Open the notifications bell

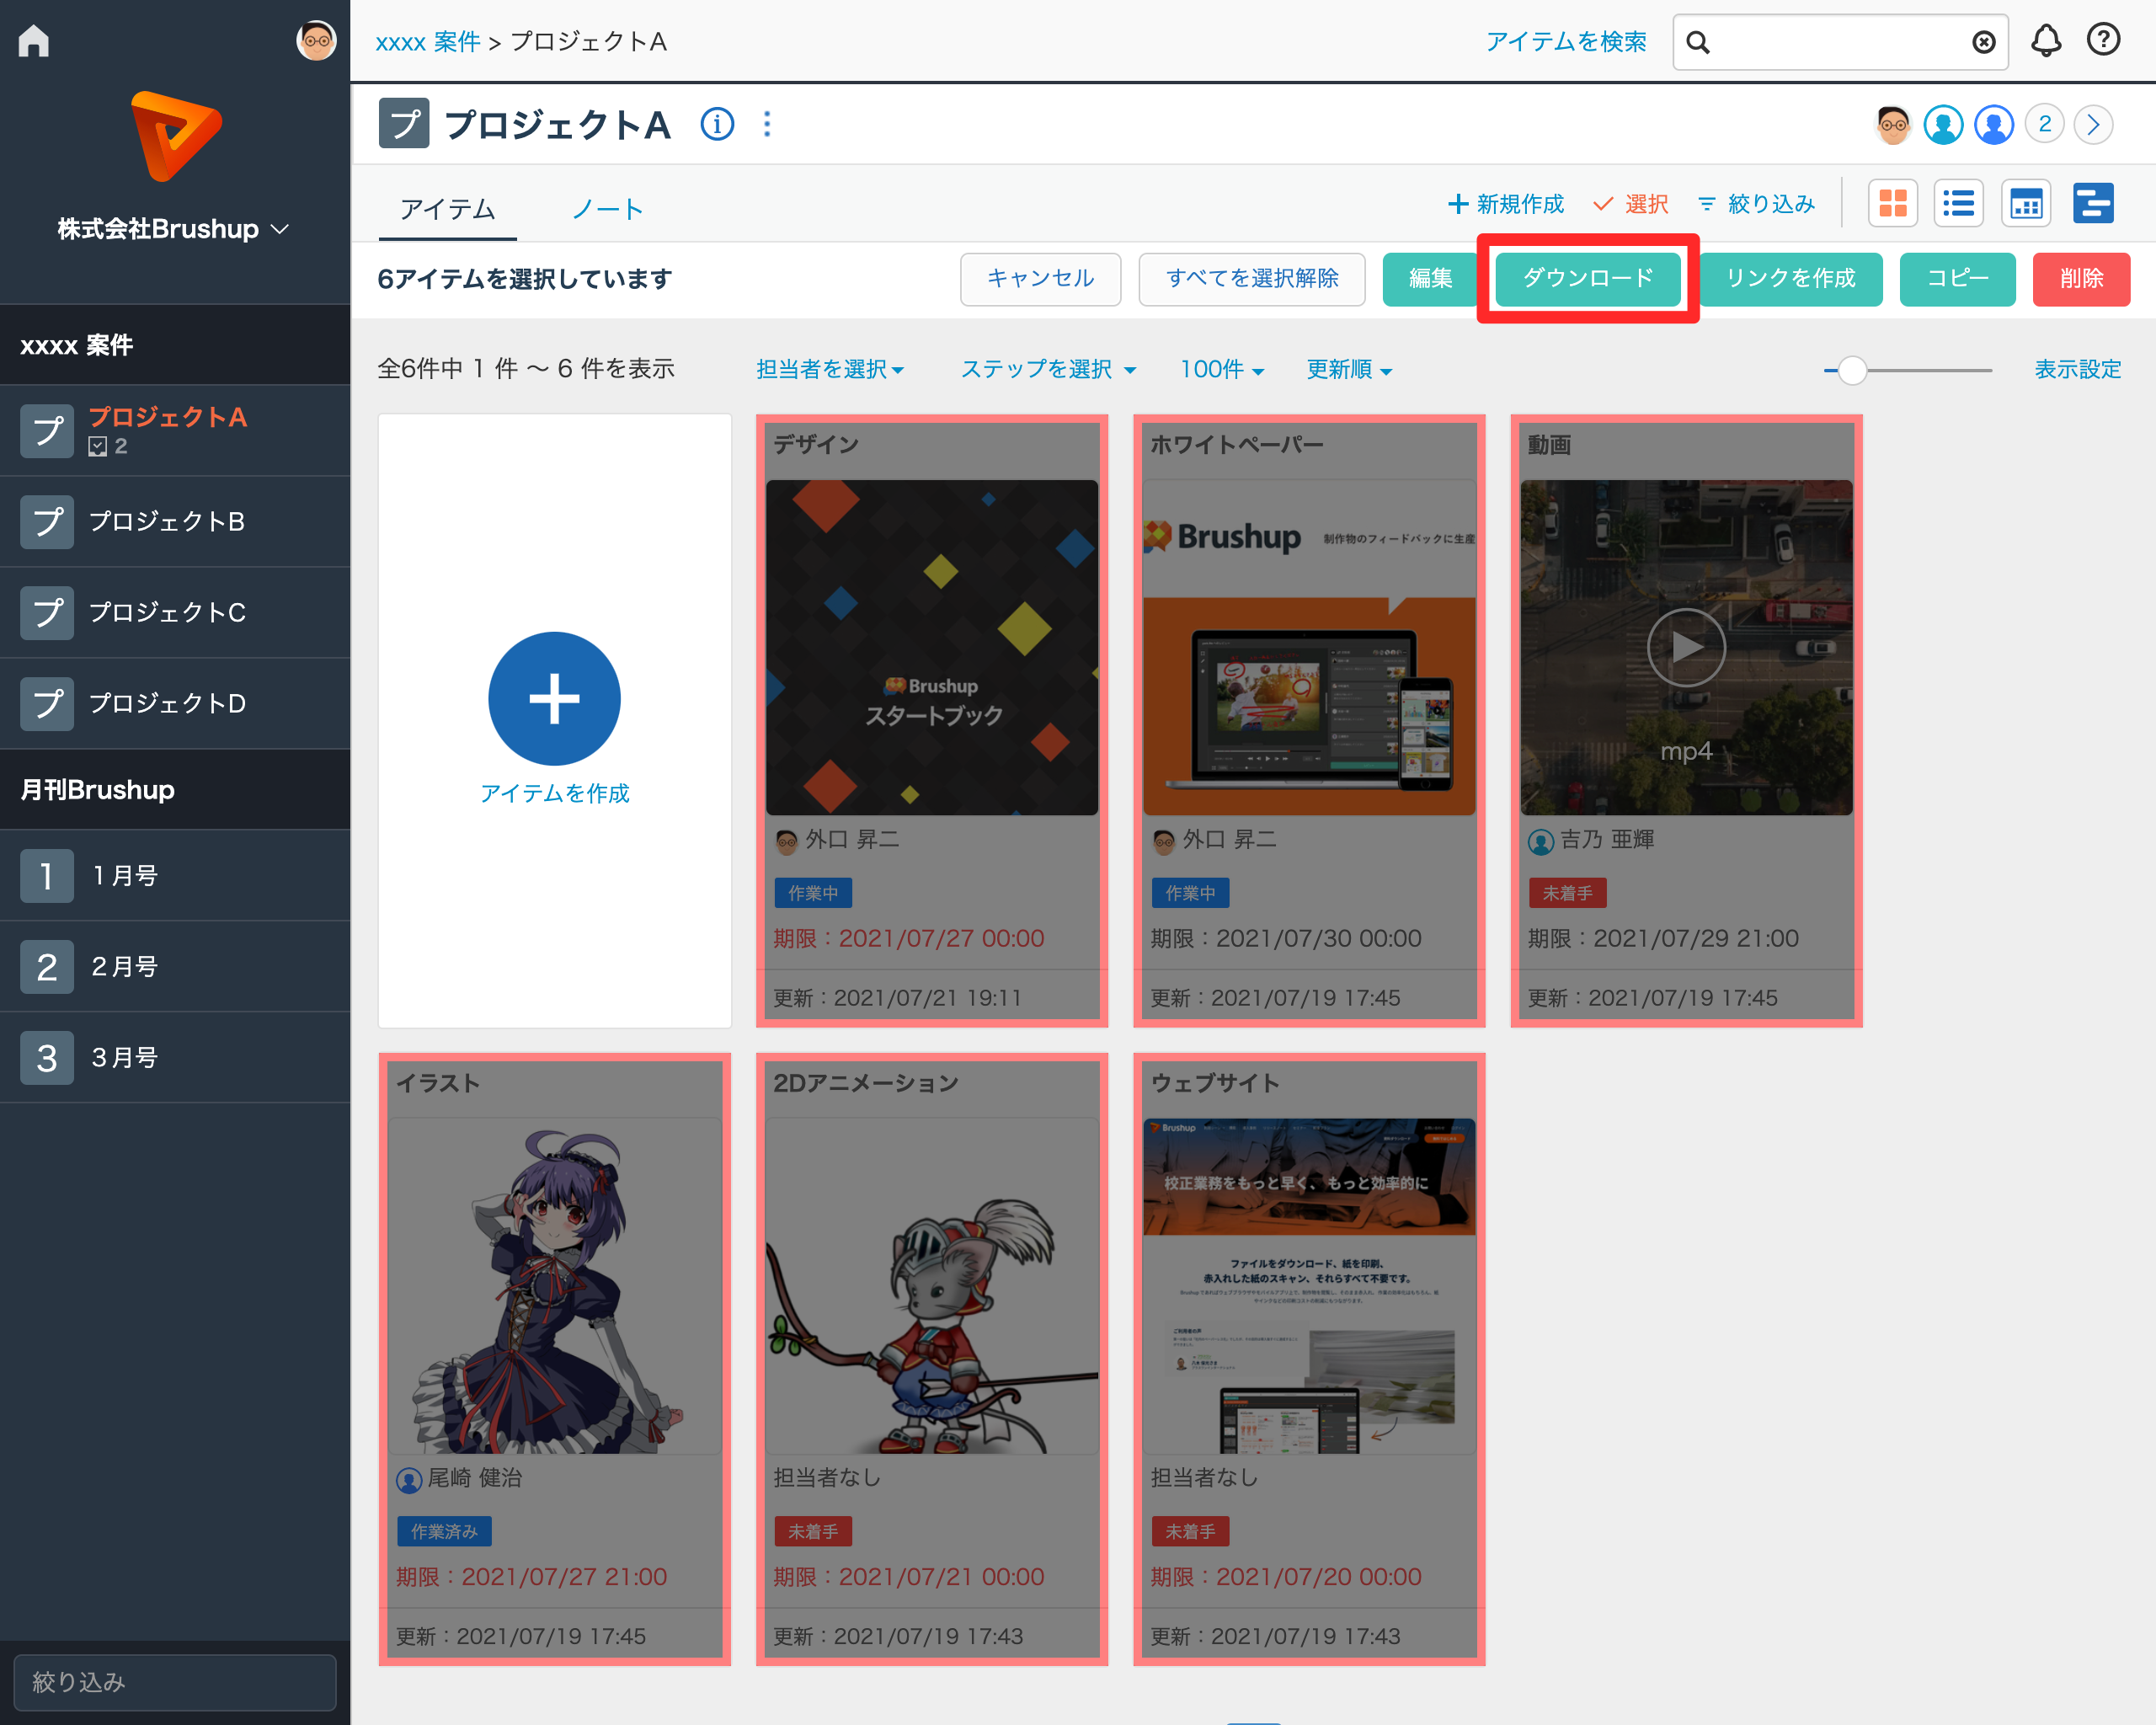point(2046,41)
